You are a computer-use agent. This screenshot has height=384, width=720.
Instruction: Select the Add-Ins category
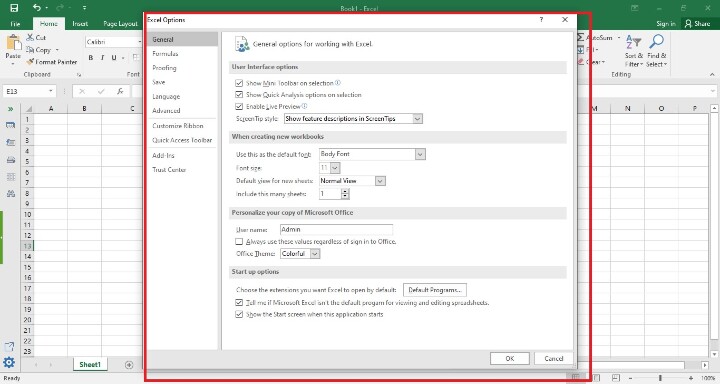pyautogui.click(x=163, y=156)
